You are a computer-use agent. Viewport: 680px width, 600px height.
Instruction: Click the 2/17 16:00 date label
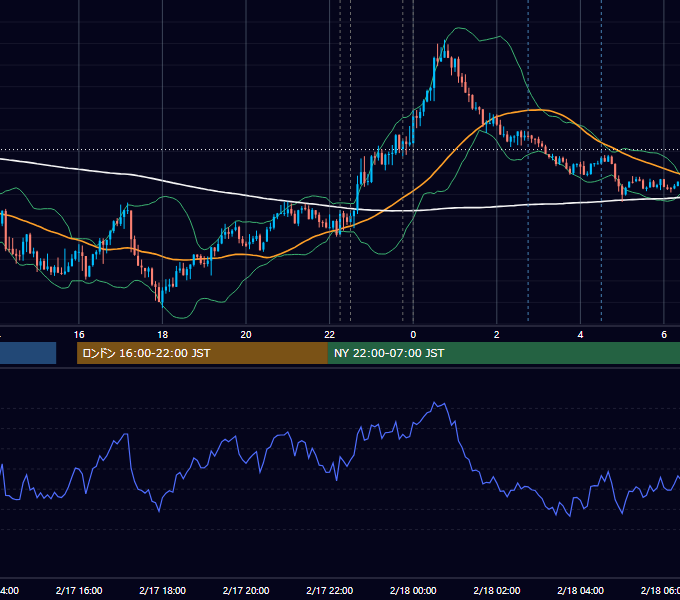79,590
